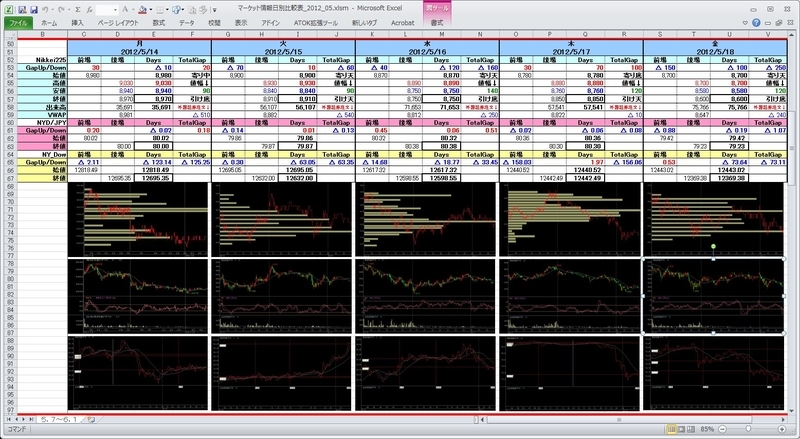
Task: Open the fill color dropdown arrow
Action: [x=150, y=10]
